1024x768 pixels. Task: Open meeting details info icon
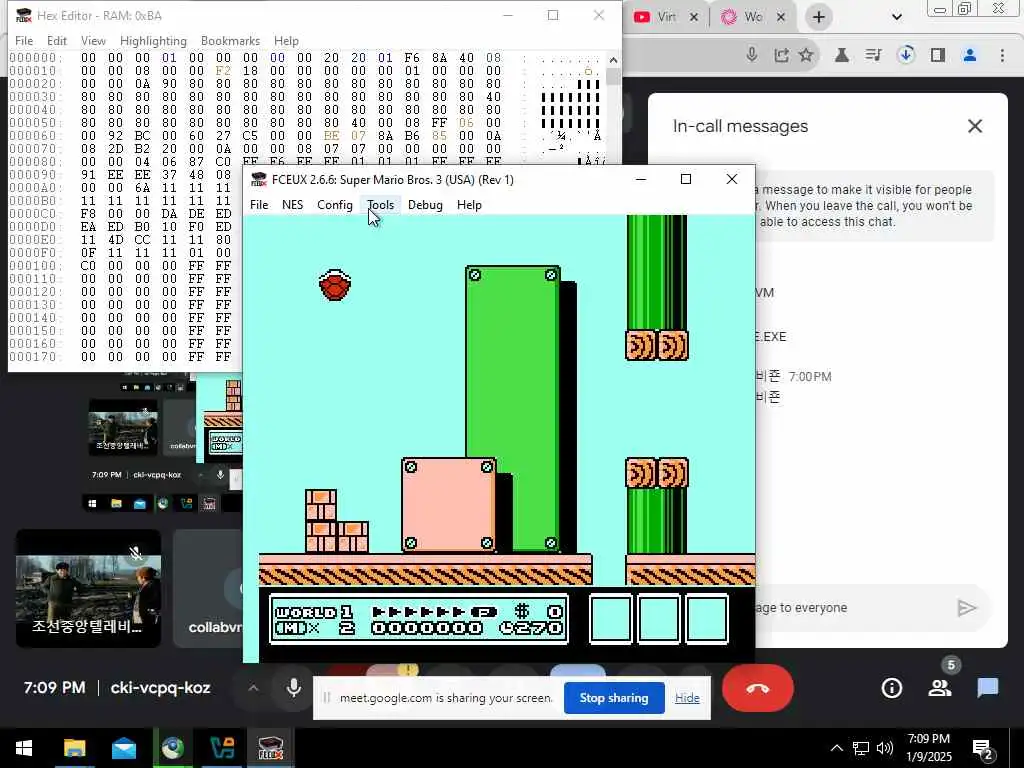click(891, 688)
